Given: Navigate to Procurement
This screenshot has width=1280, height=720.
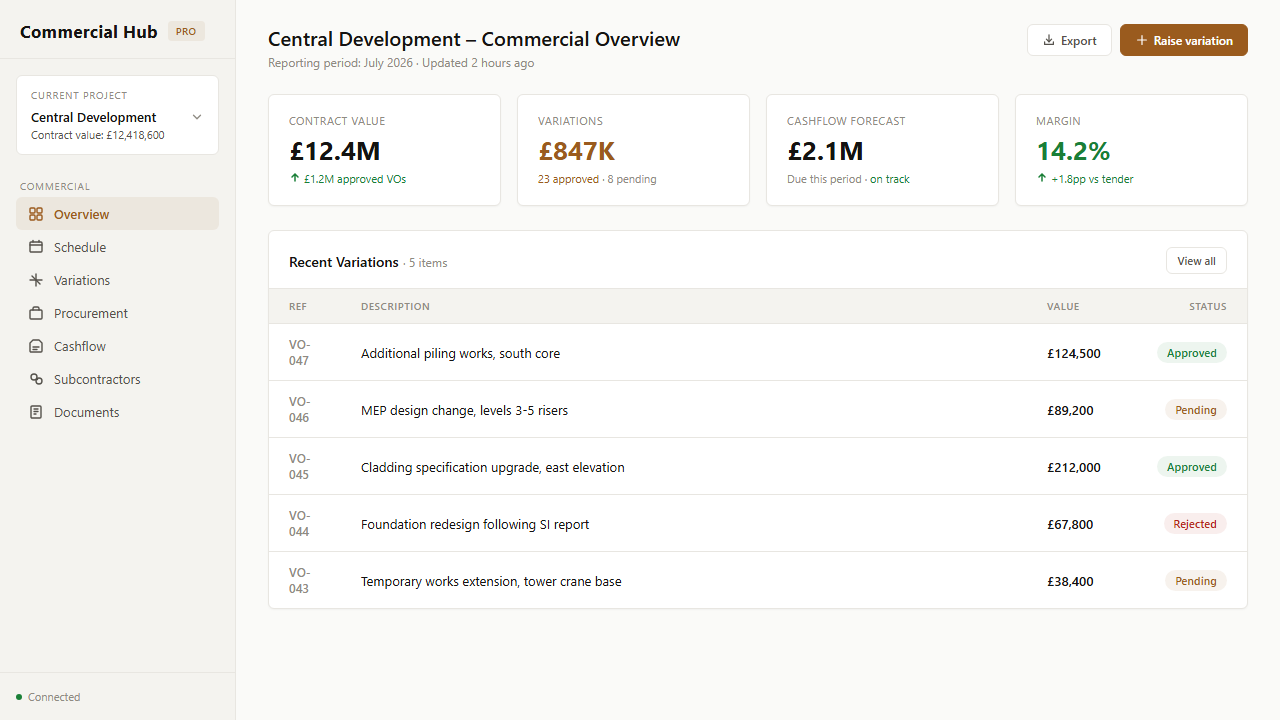Looking at the screenshot, I should 117,313.
